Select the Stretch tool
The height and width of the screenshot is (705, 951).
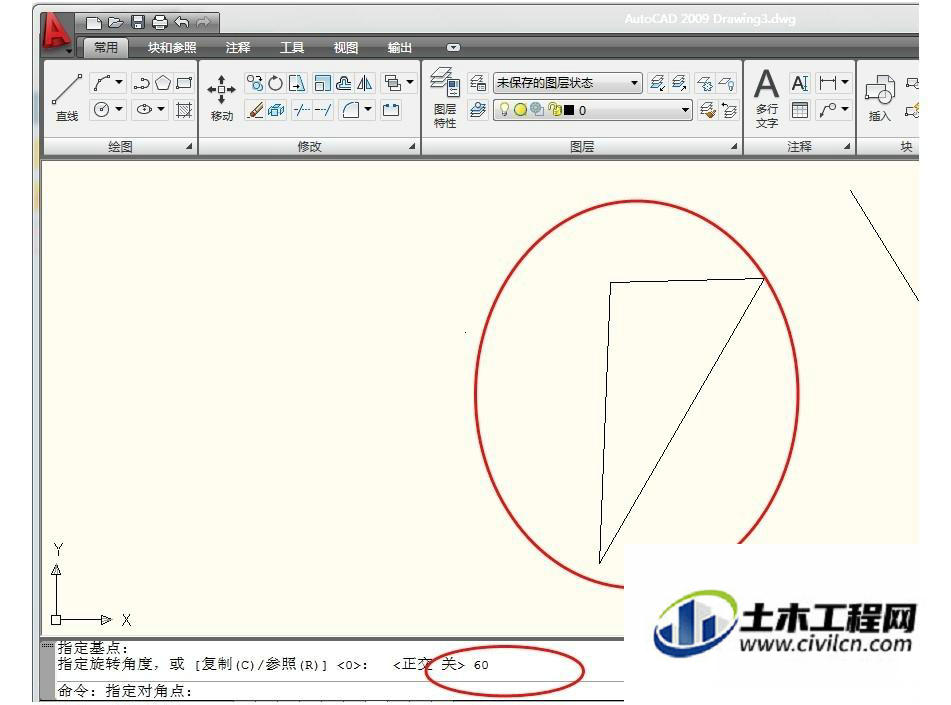[297, 83]
